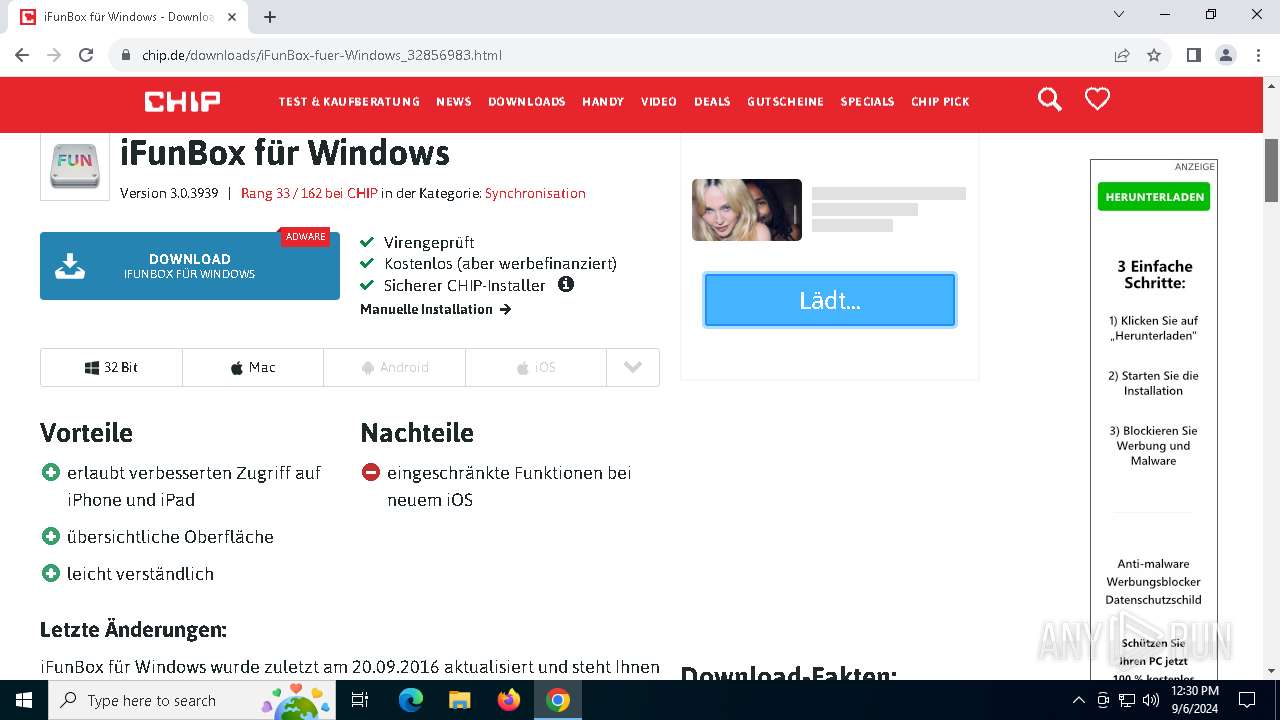This screenshot has width=1280, height=720.
Task: Close the iFunBox für Windows tab
Action: tap(233, 17)
